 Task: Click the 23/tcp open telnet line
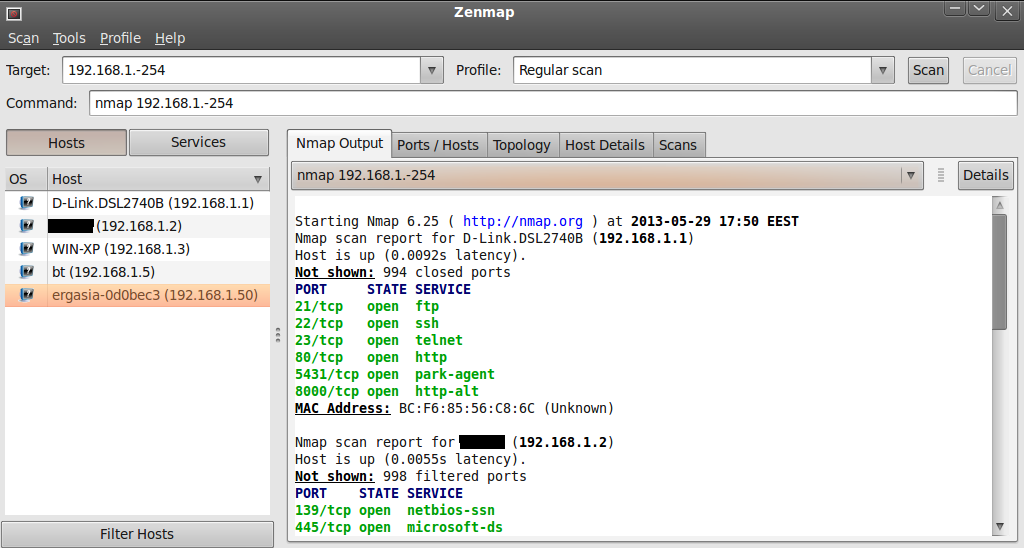click(x=379, y=340)
